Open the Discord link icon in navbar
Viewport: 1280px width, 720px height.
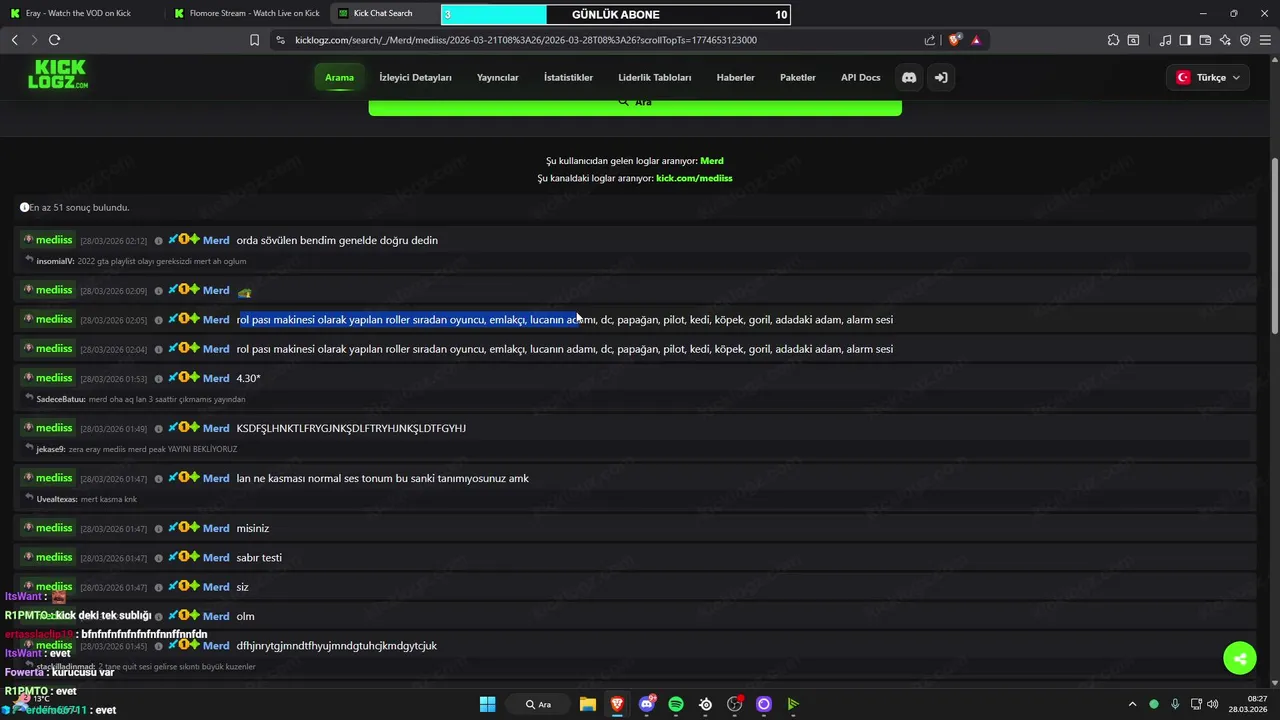909,77
